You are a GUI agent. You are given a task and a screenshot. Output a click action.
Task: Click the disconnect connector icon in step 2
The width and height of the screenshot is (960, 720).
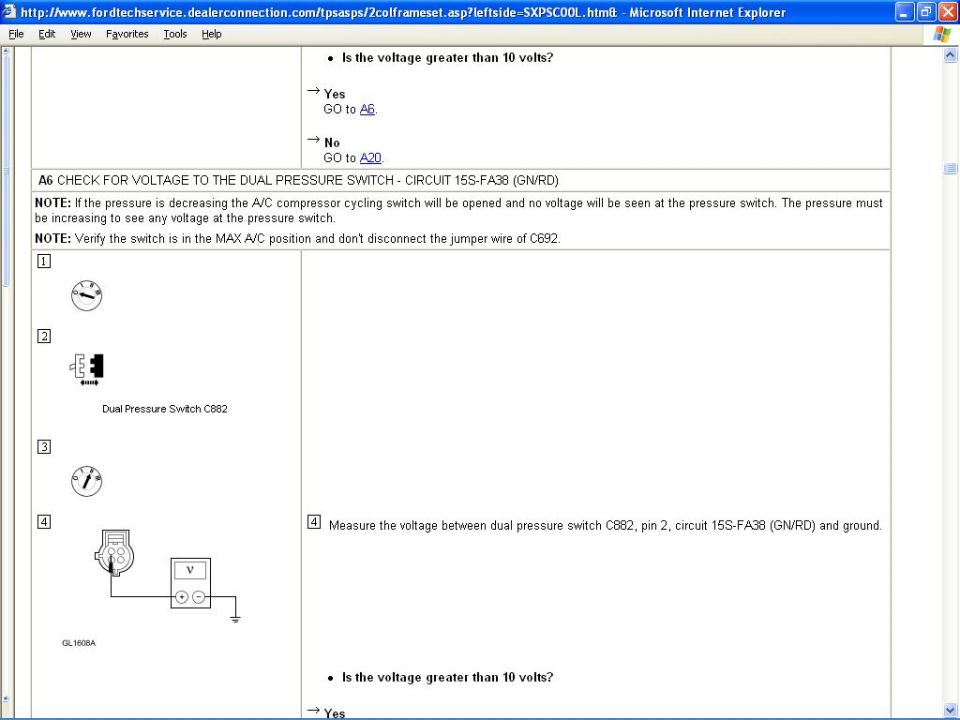(x=87, y=369)
